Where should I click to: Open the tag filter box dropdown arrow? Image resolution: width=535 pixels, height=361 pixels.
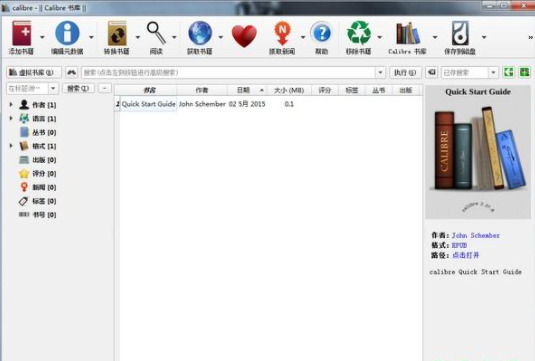pos(53,88)
